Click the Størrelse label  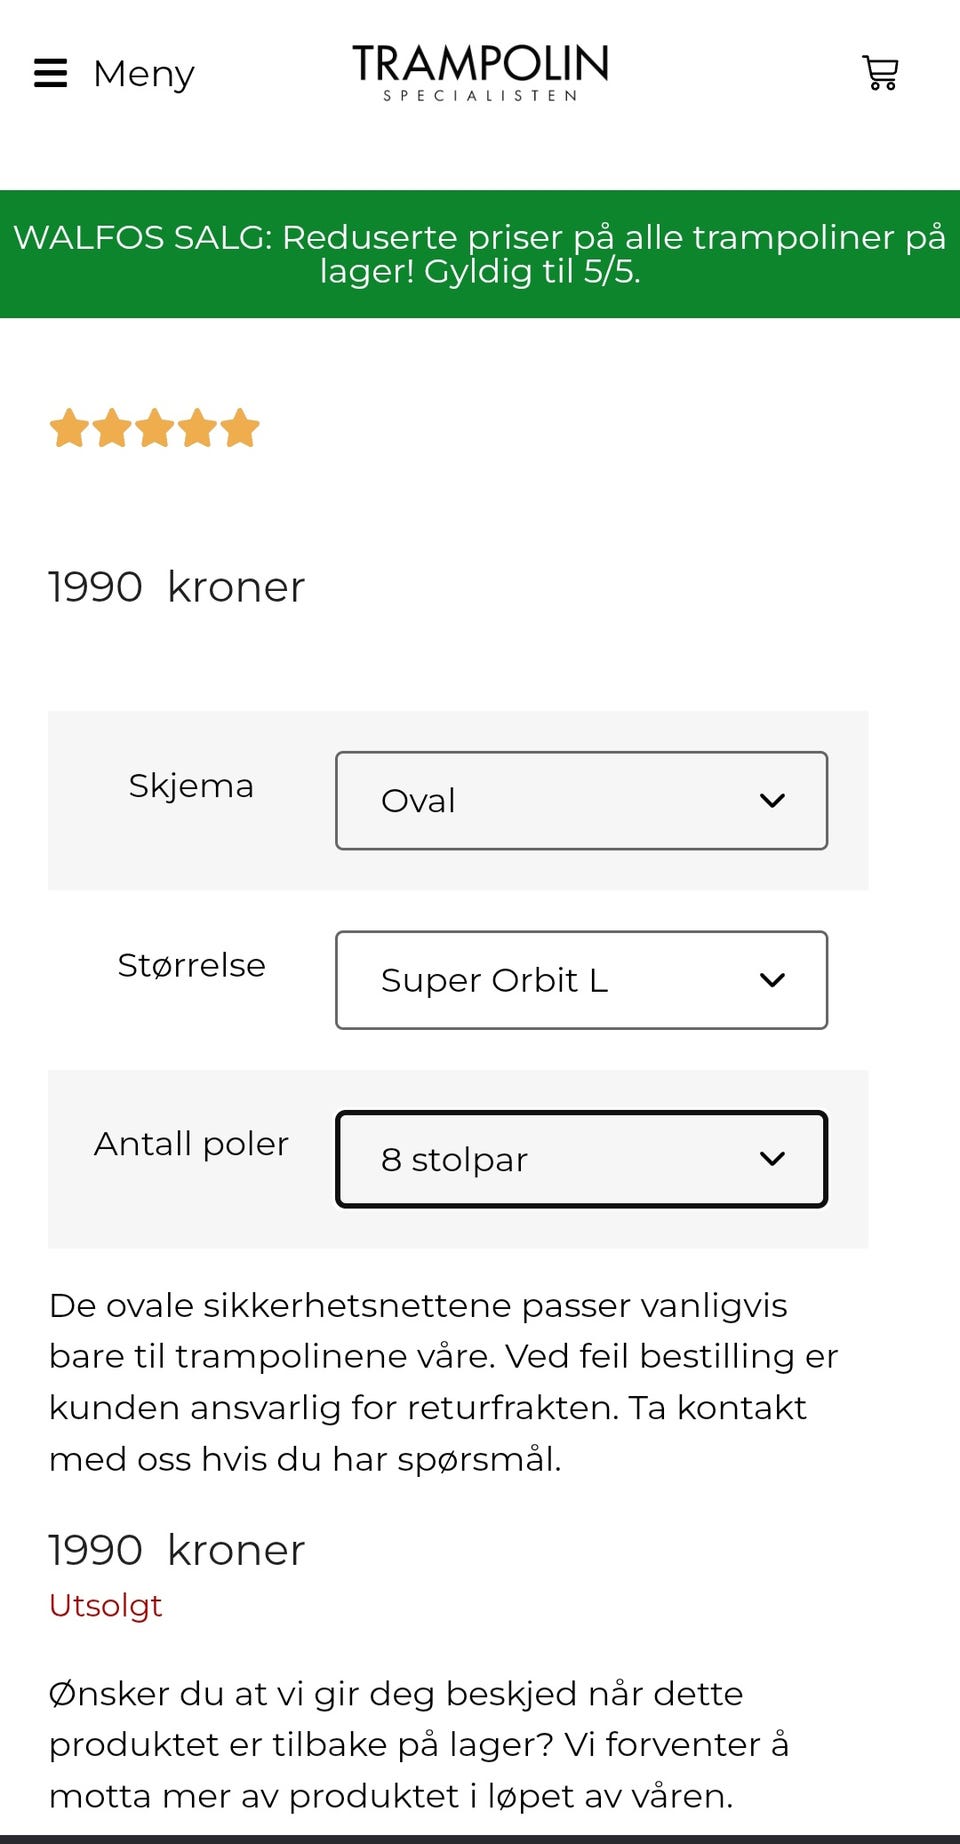tap(191, 965)
